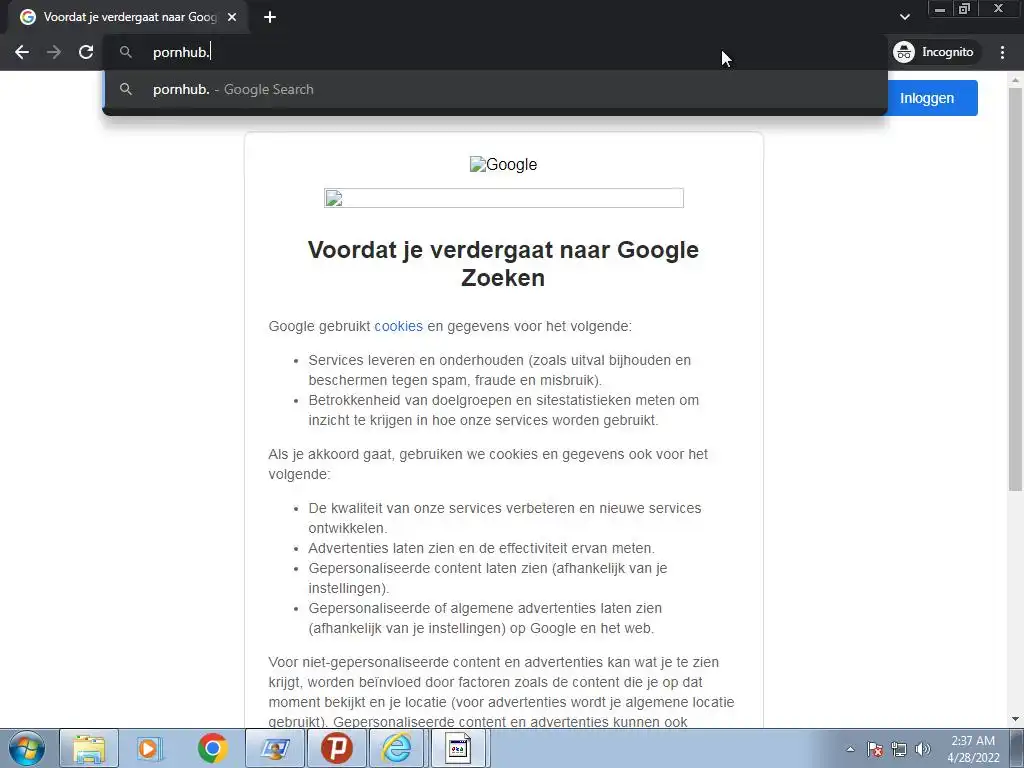Expand the tab search chevron
Image resolution: width=1024 pixels, height=768 pixels.
pos(904,17)
